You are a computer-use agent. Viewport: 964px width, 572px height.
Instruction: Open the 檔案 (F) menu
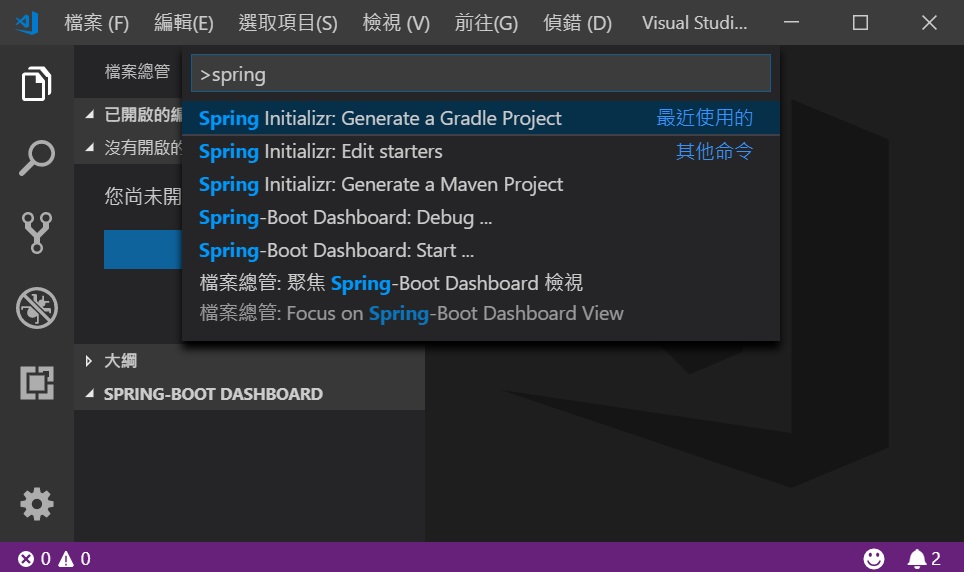(x=97, y=23)
